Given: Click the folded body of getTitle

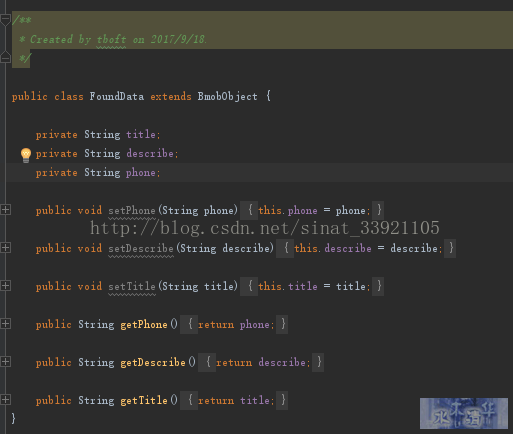Looking at the screenshot, I should pos(234,400).
